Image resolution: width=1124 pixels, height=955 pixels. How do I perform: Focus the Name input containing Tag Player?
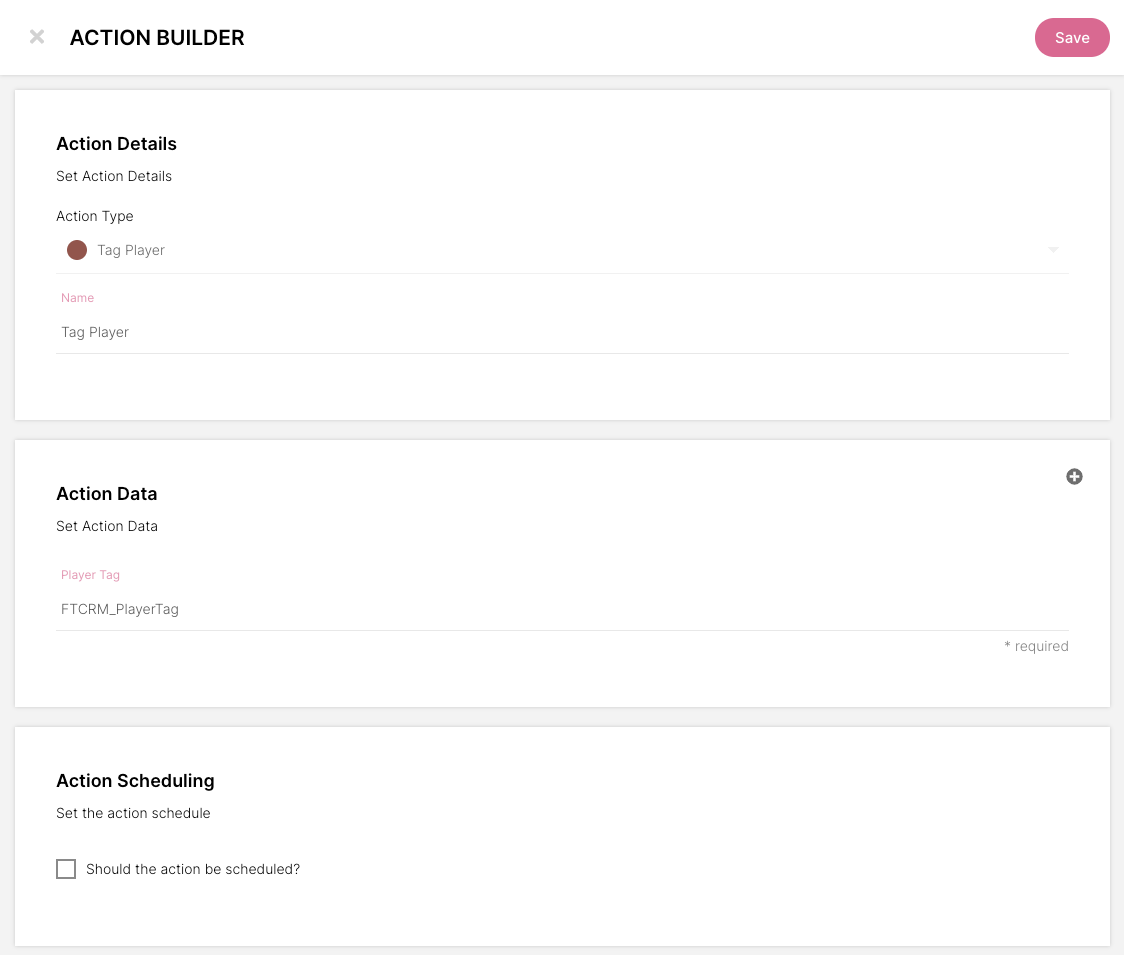pos(560,332)
